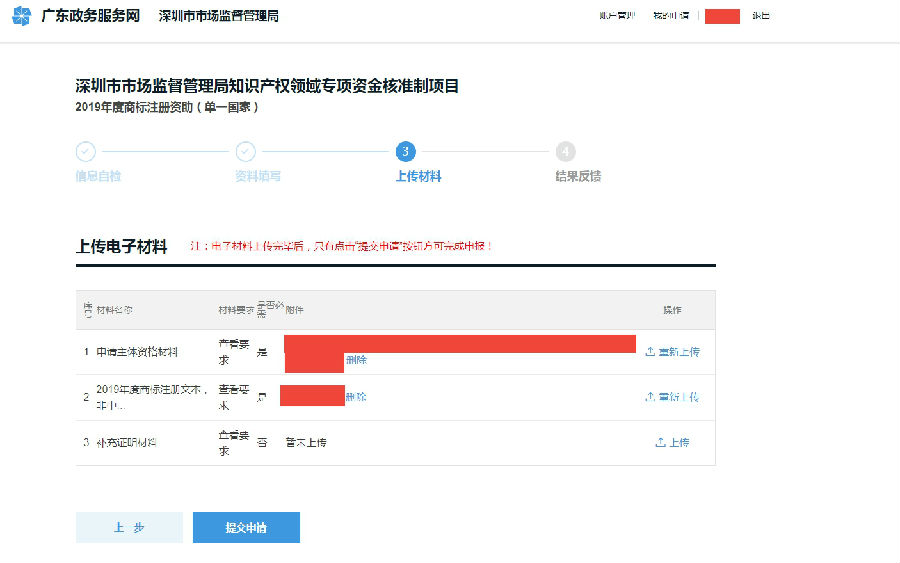Click step 4 结果反馈 circle
Viewport: 900px width, 563px height.
coord(566,152)
